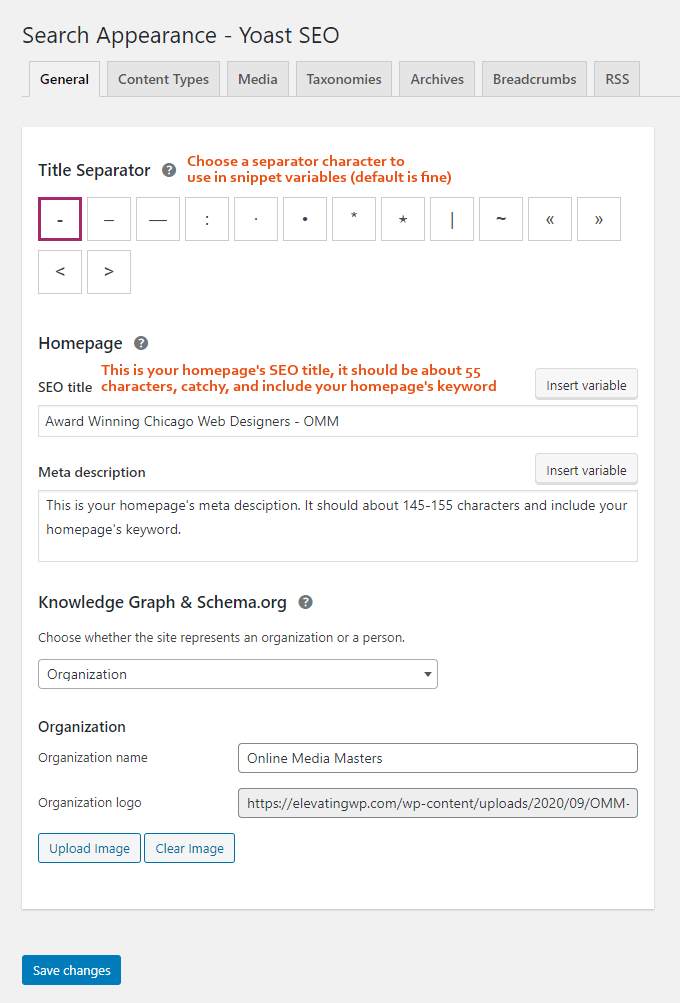Select the asterisk separator character
This screenshot has height=1003, width=680.
pos(353,219)
